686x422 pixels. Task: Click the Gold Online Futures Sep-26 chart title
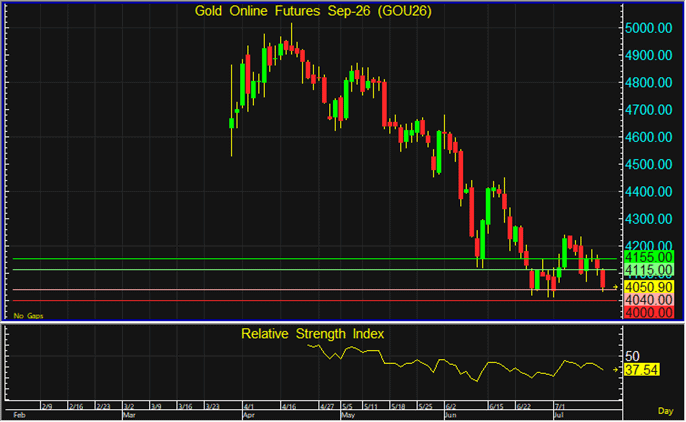[313, 11]
